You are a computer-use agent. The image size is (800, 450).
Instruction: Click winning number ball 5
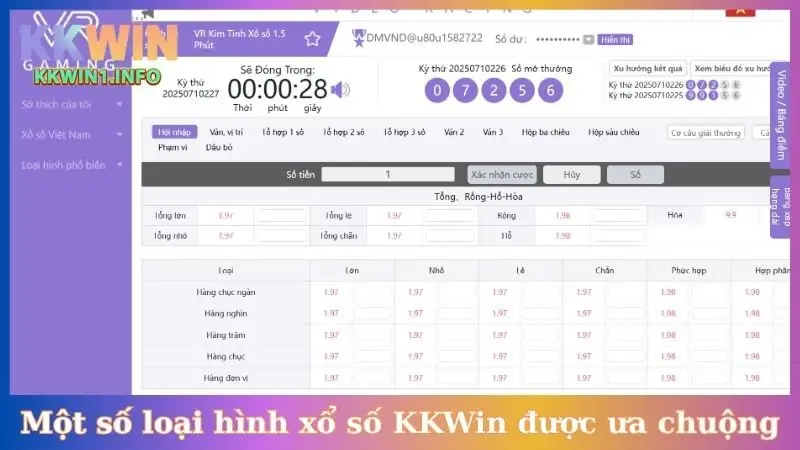pos(521,91)
